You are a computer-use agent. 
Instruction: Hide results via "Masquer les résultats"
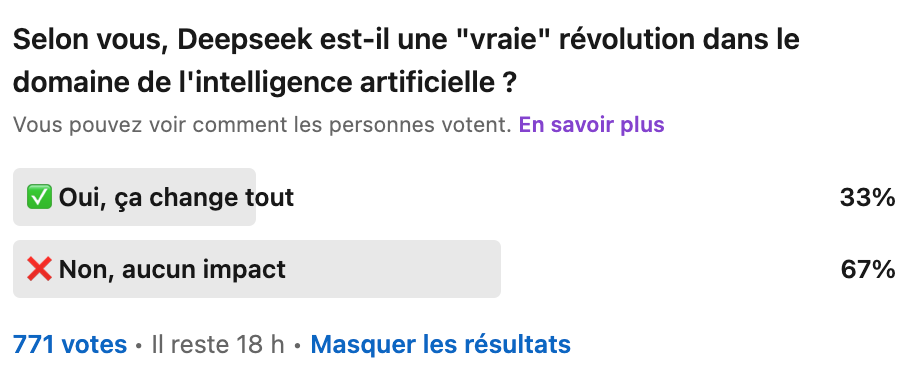(x=441, y=345)
